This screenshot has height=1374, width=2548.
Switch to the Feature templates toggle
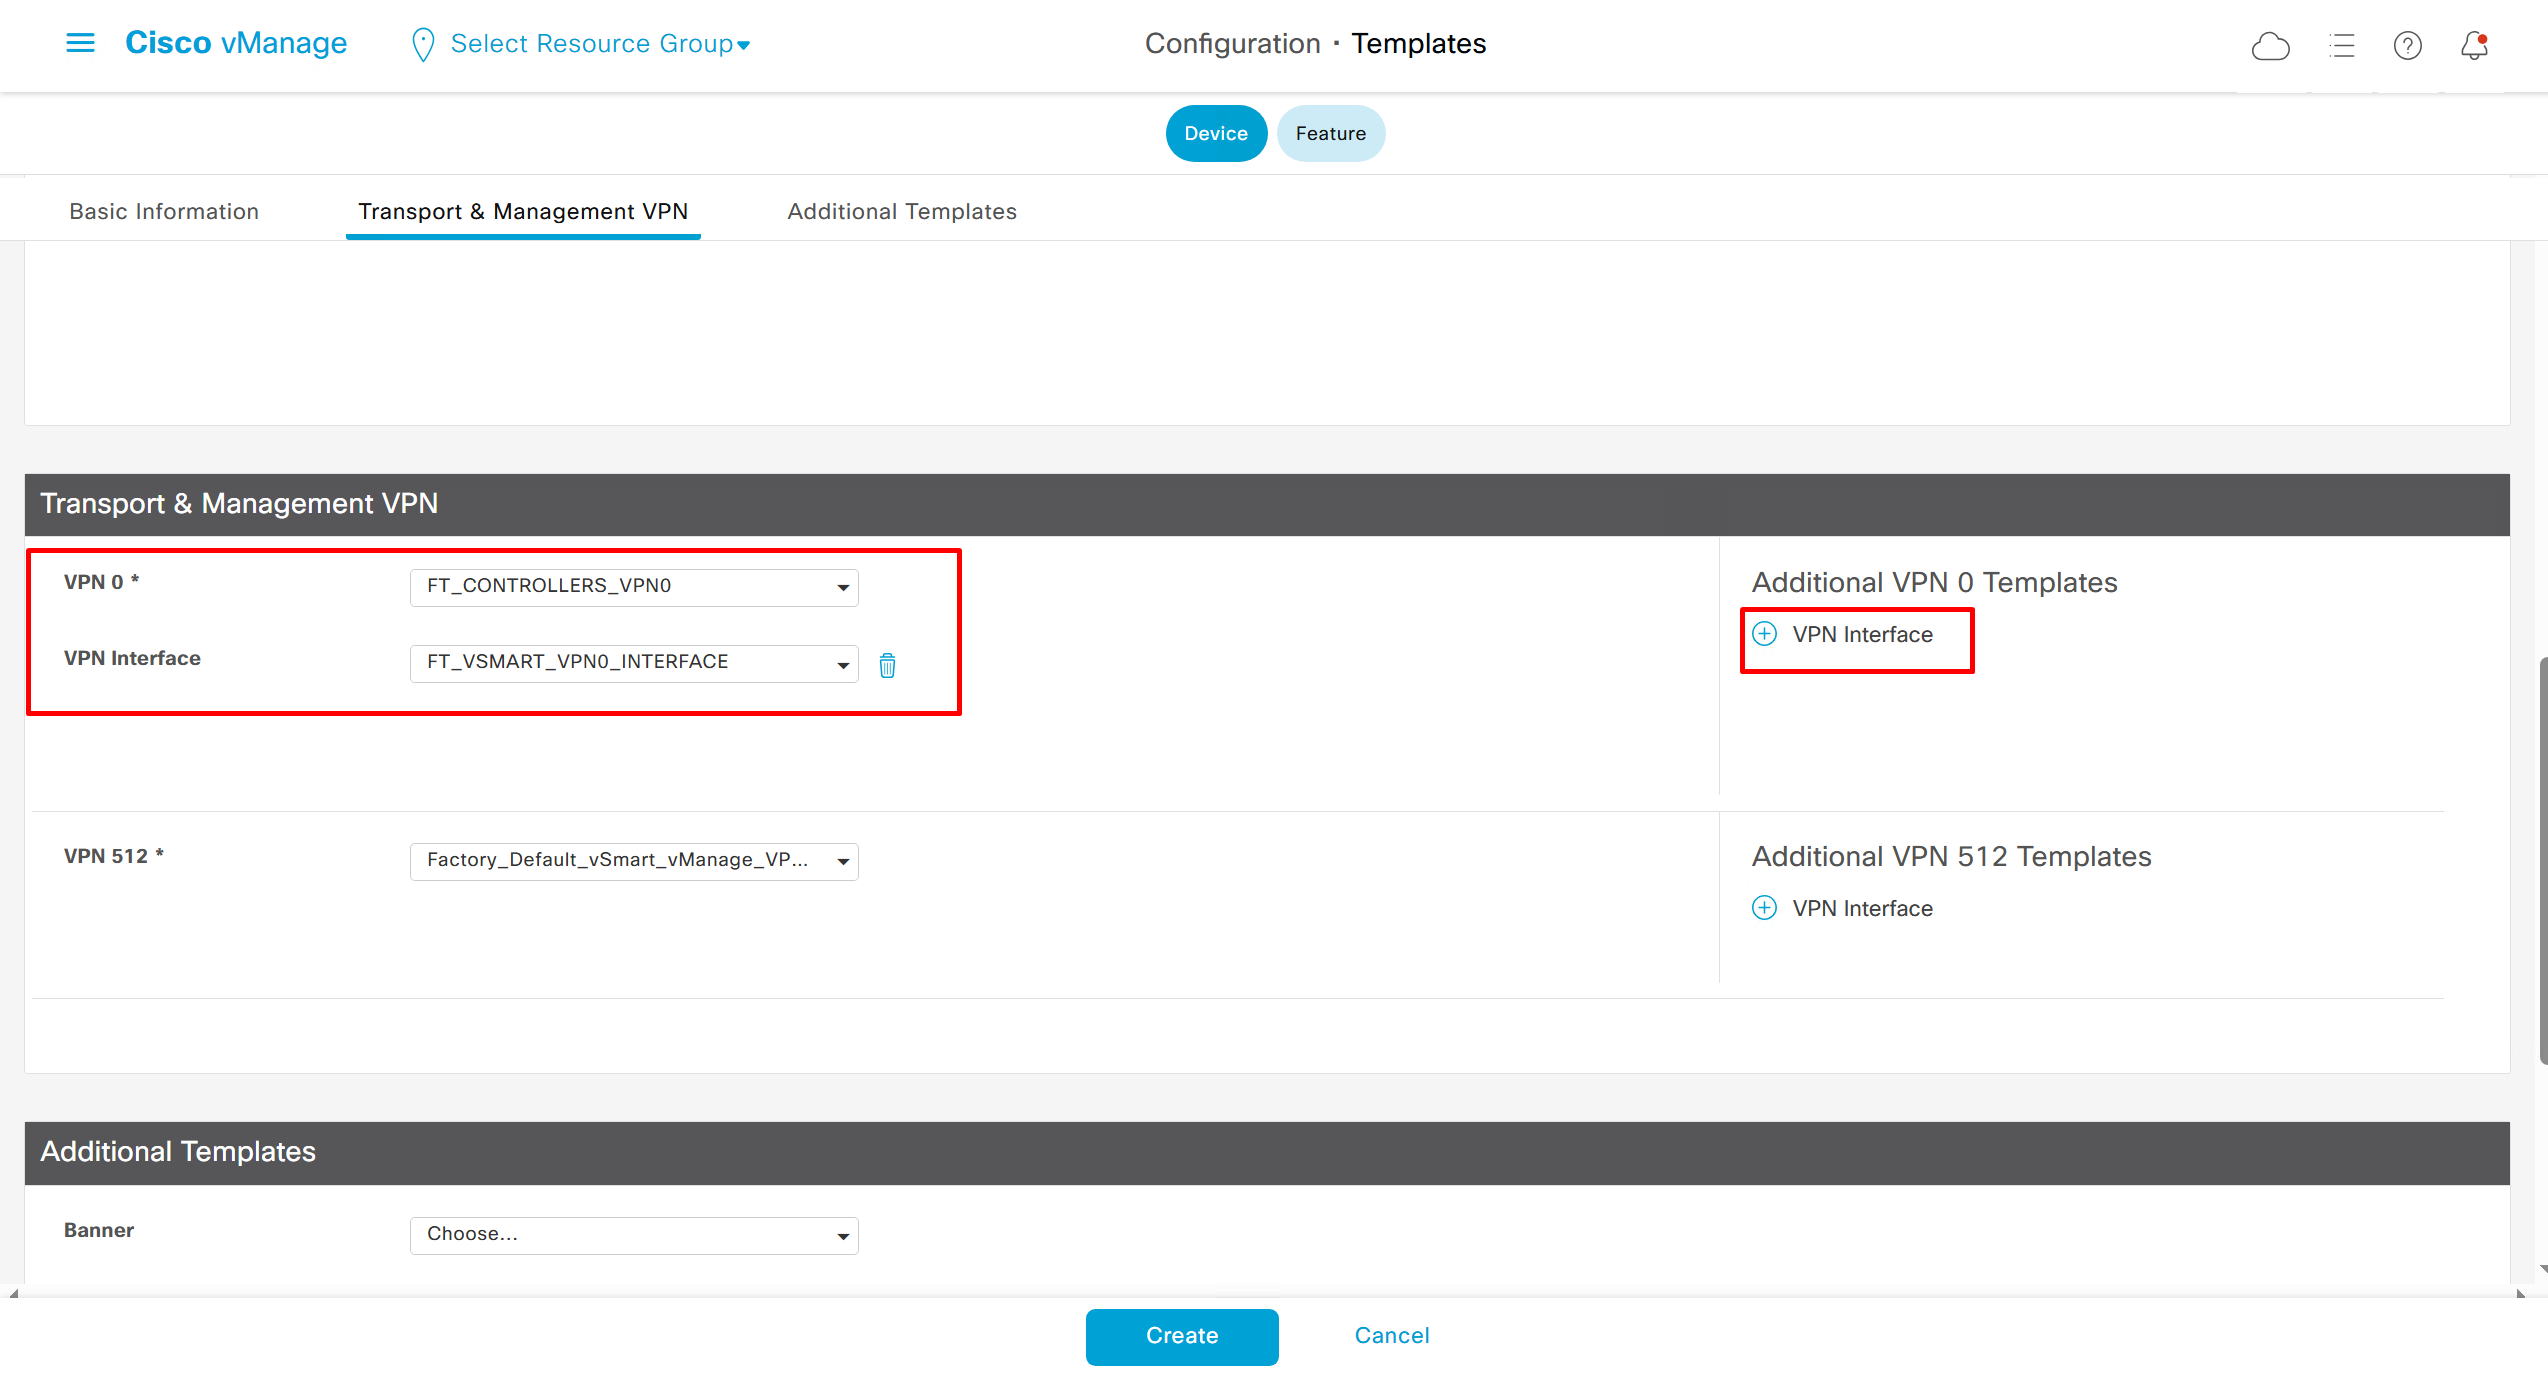(1330, 133)
